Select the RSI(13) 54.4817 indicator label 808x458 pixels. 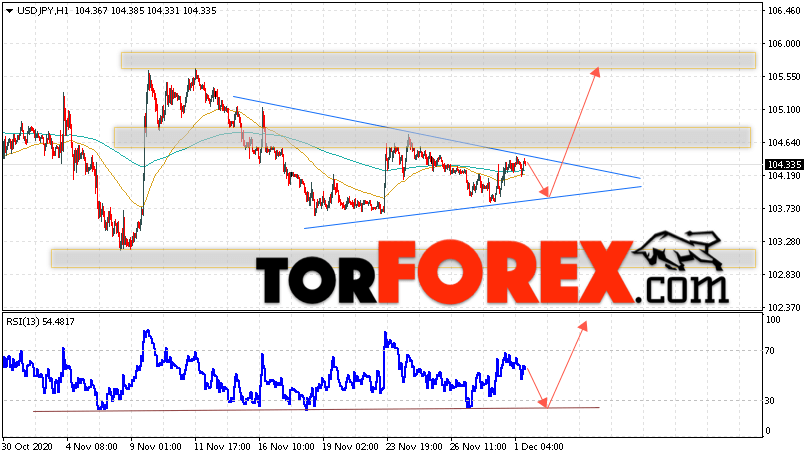tap(40, 322)
